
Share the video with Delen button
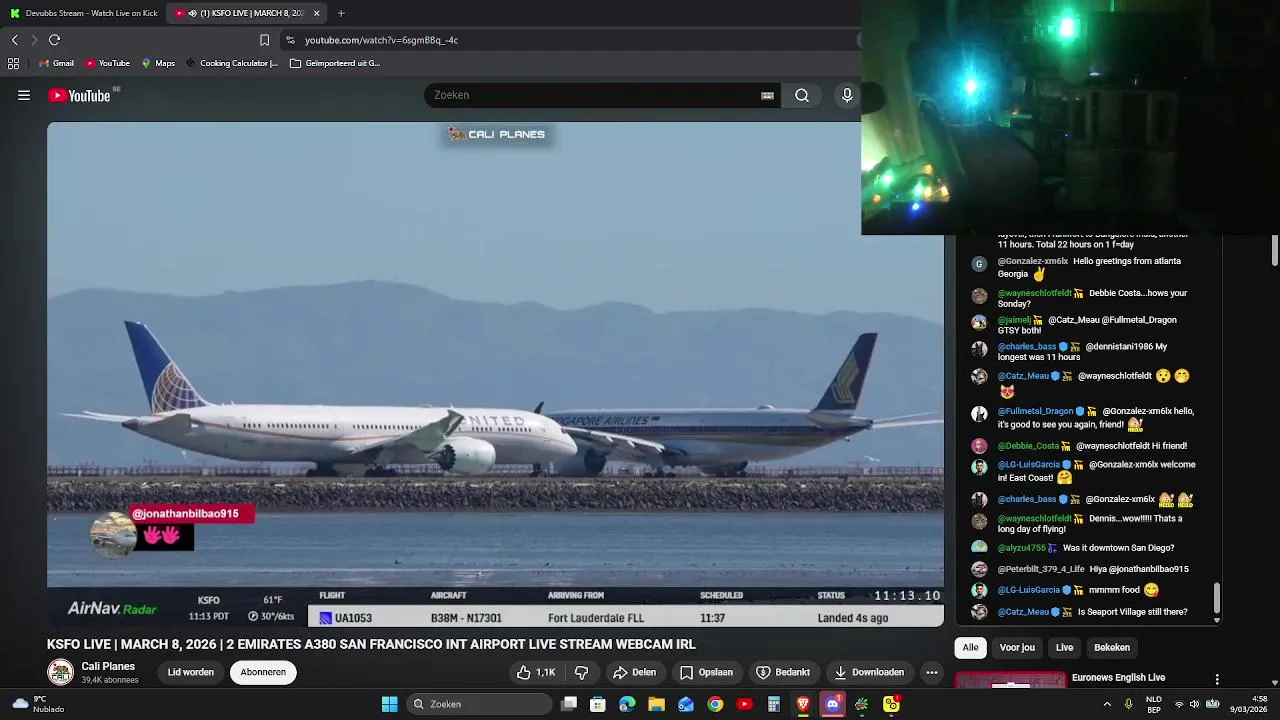coord(634,672)
